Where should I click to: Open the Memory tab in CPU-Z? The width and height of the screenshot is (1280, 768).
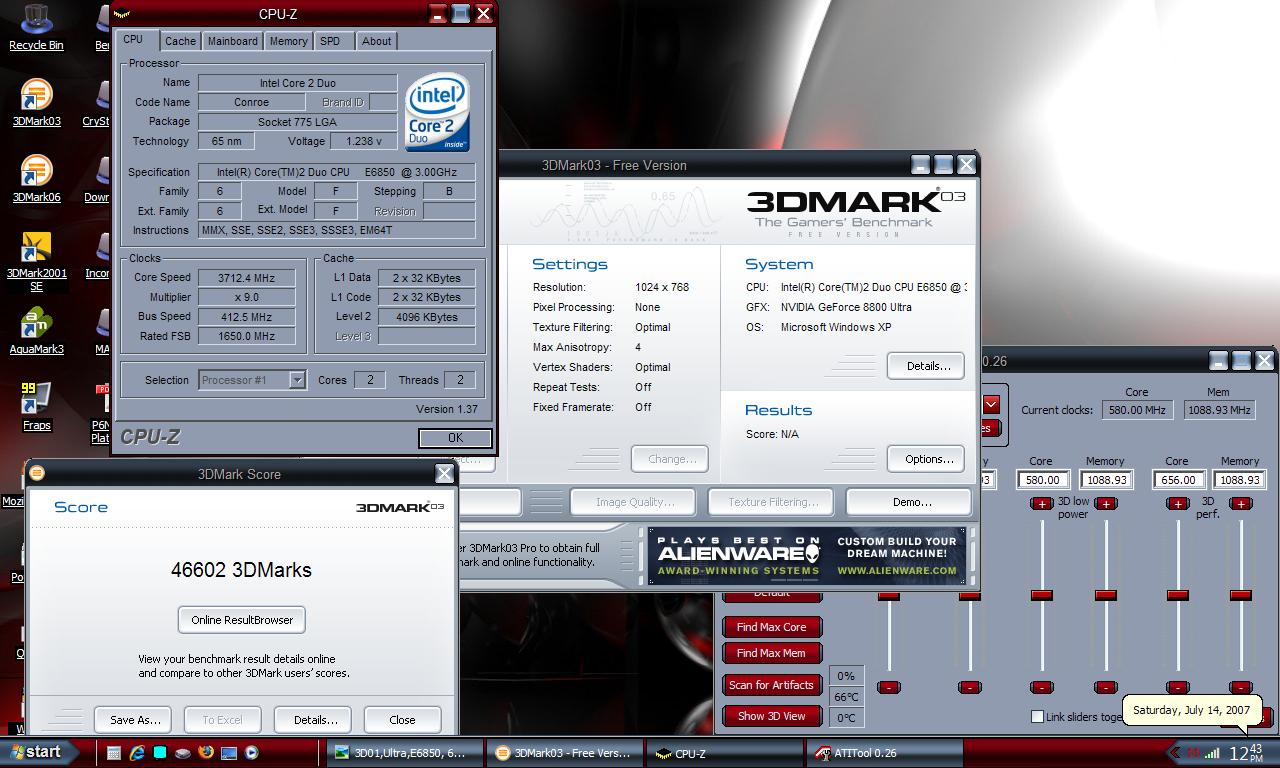click(x=288, y=41)
